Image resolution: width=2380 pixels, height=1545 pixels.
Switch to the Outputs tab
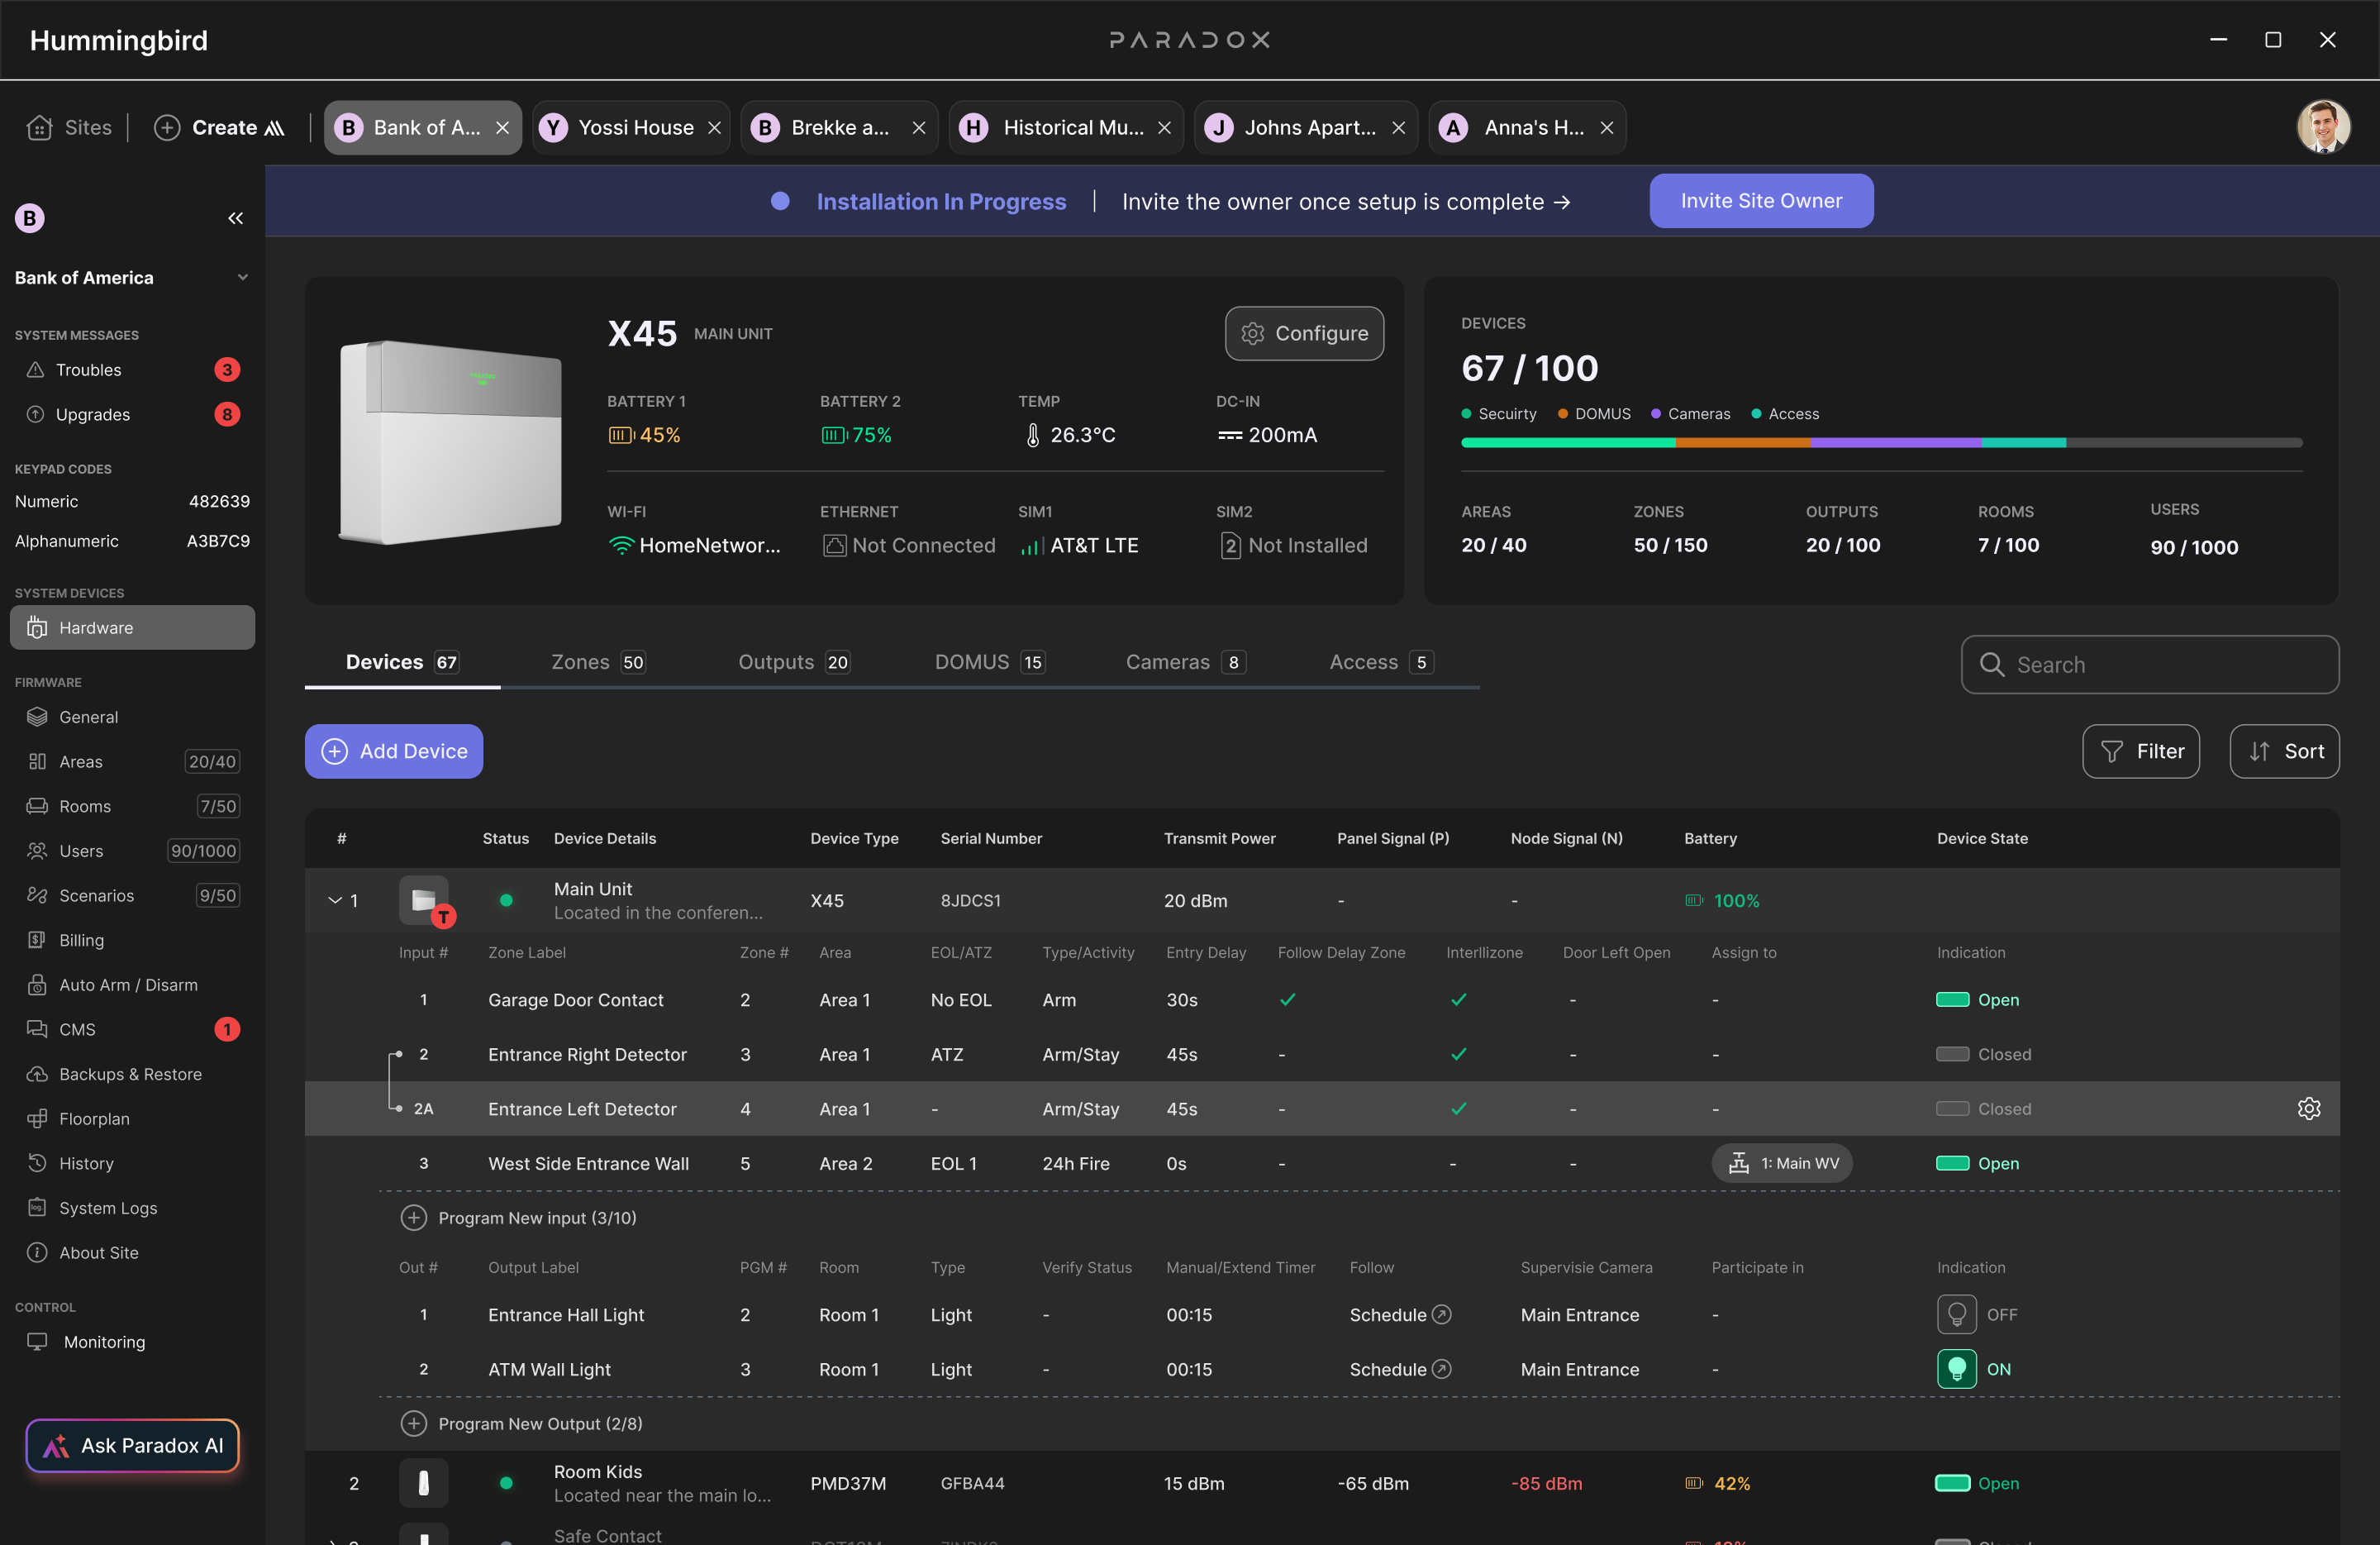[794, 662]
